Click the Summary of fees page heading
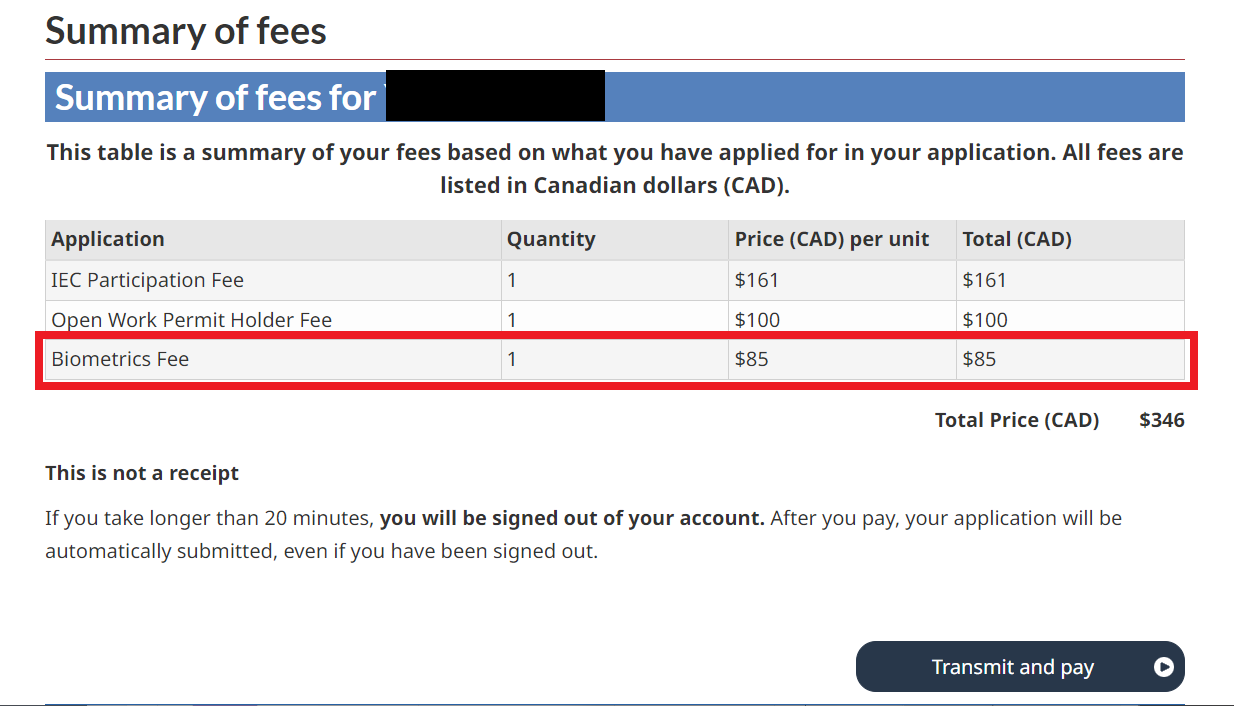Viewport: 1234px width, 706px height. 186,31
